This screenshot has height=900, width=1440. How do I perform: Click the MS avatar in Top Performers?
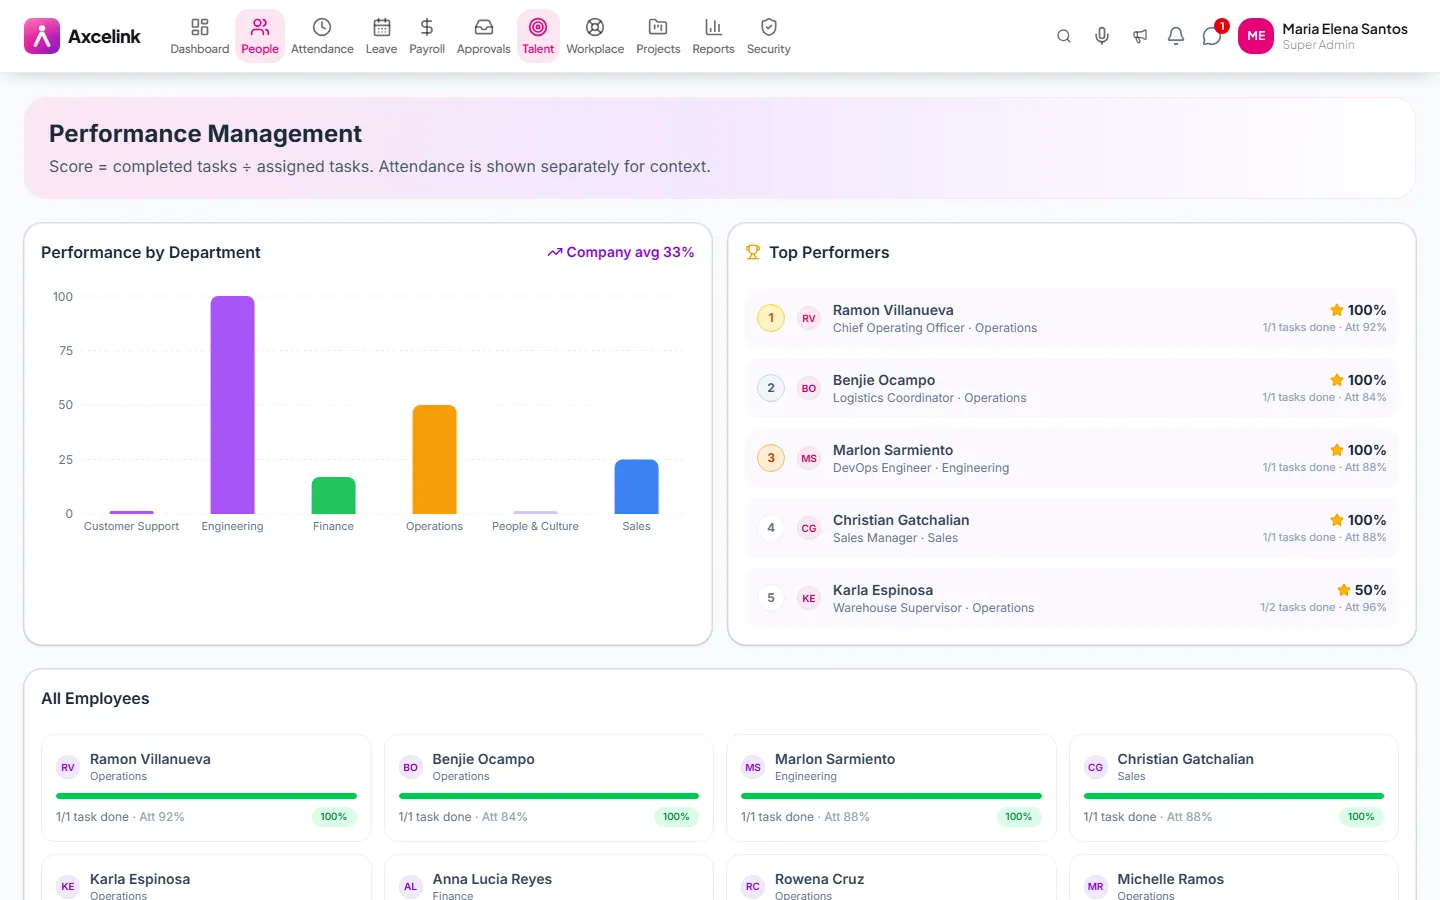tap(809, 458)
